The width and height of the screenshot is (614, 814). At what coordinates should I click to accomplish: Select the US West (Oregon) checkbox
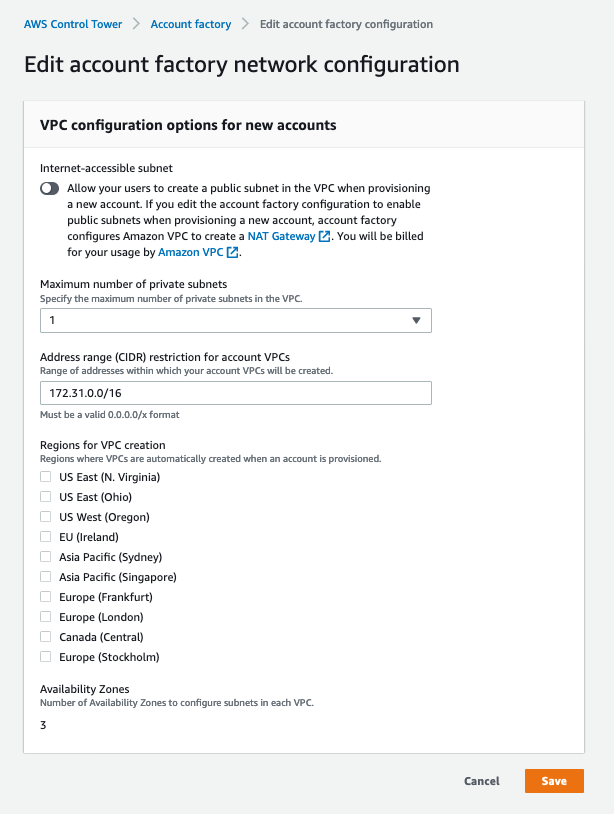45,517
